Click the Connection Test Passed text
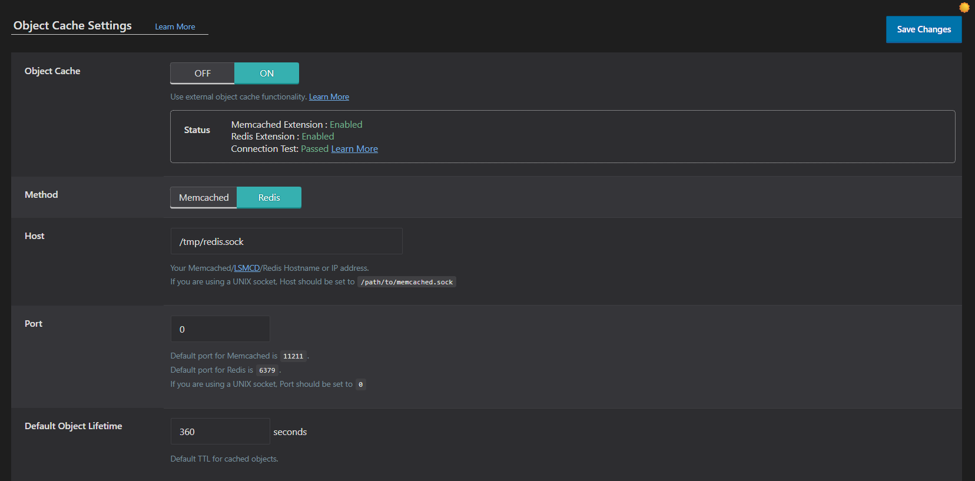 click(x=279, y=149)
